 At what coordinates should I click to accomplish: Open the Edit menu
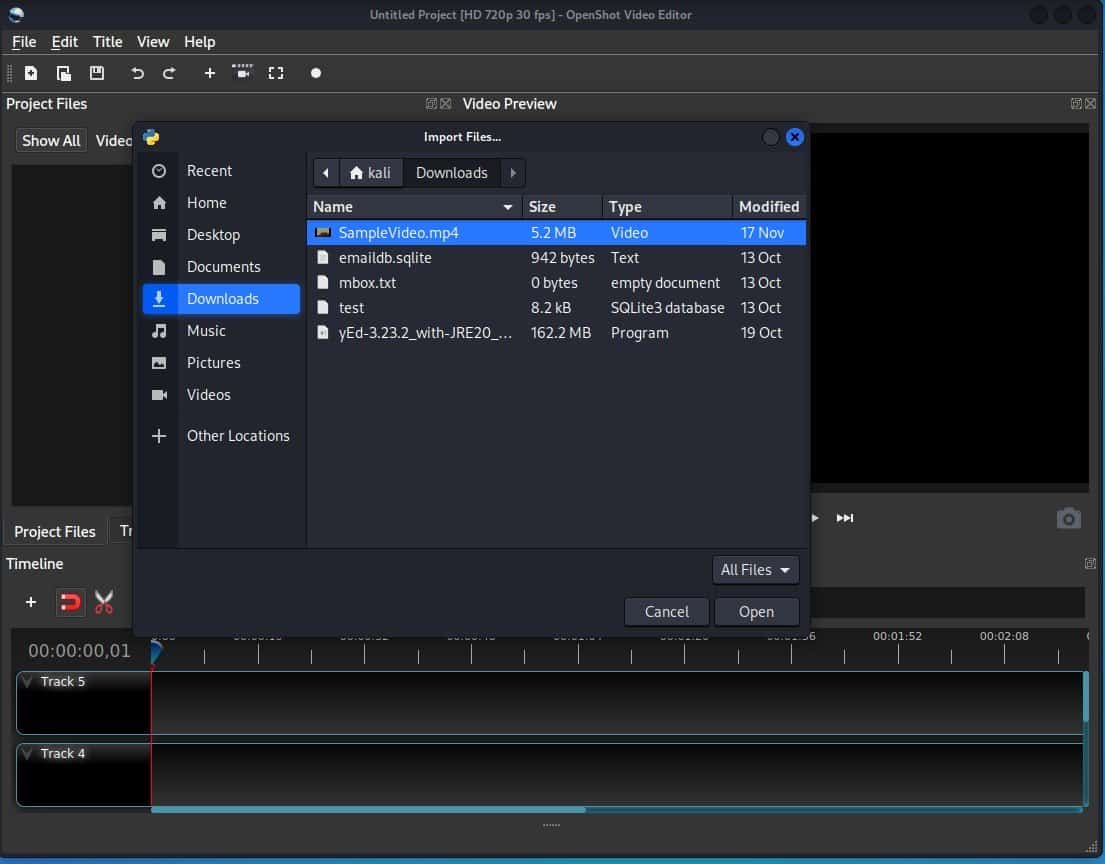coord(64,42)
